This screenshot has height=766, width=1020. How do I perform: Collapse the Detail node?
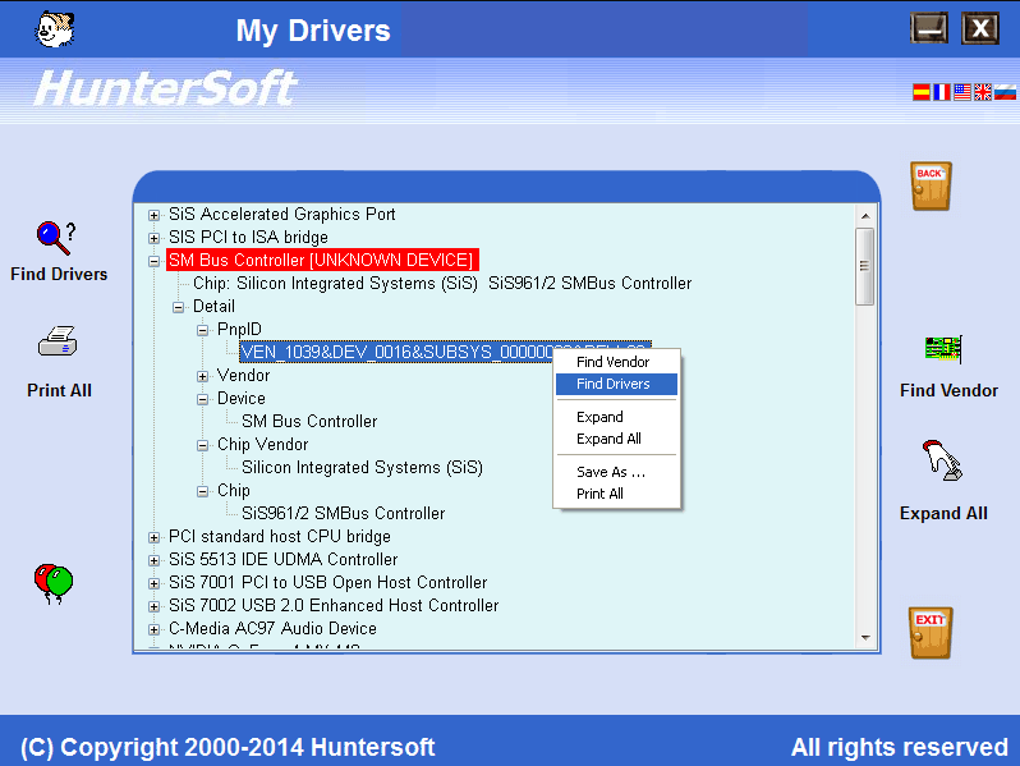pyautogui.click(x=178, y=308)
